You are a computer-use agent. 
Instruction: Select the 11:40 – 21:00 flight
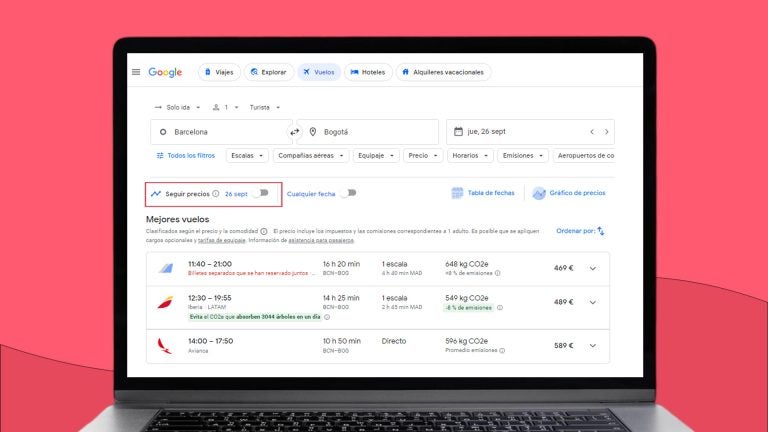378,269
